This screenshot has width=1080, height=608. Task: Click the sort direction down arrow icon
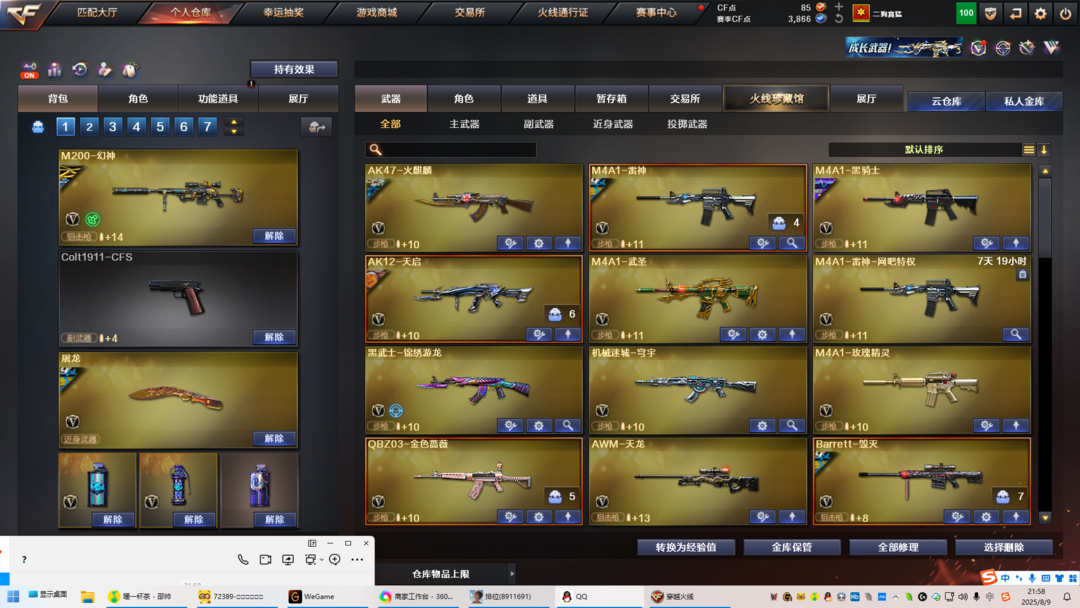(1044, 149)
